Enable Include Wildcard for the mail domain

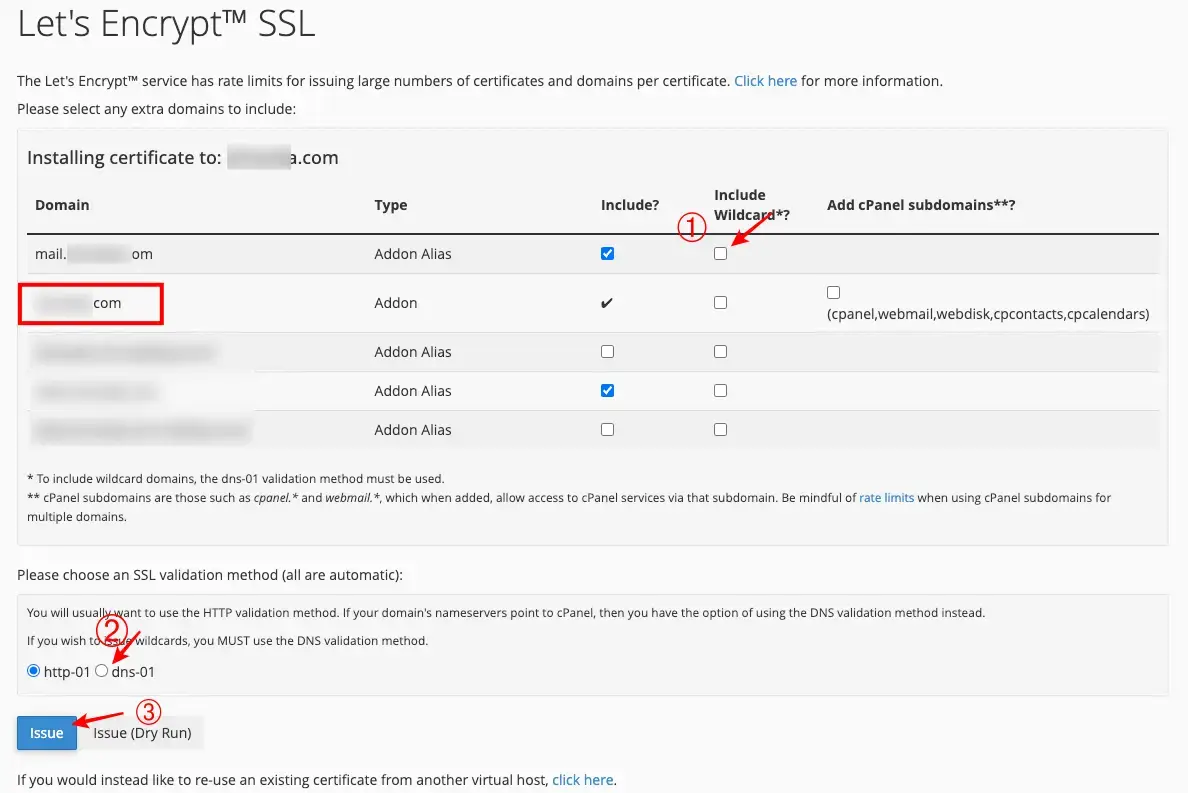[x=720, y=254]
